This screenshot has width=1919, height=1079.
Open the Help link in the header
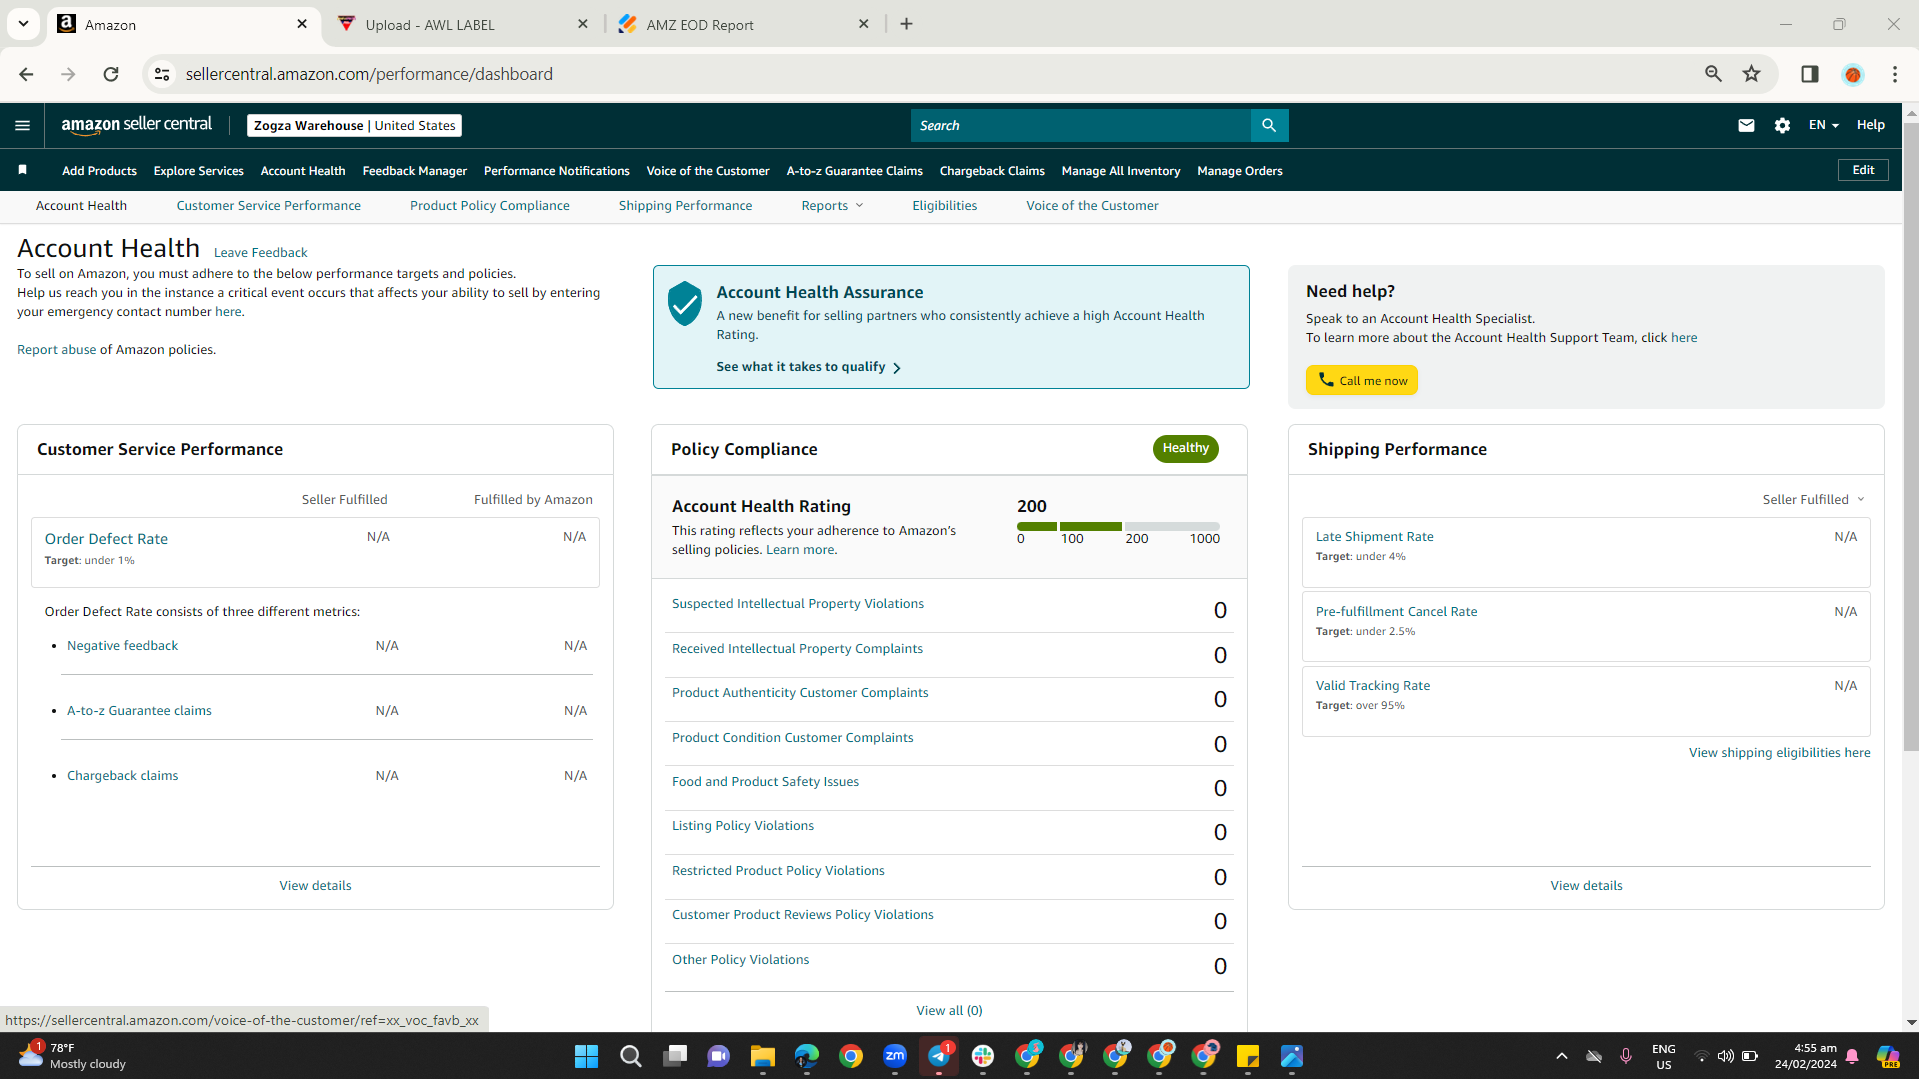coord(1870,125)
